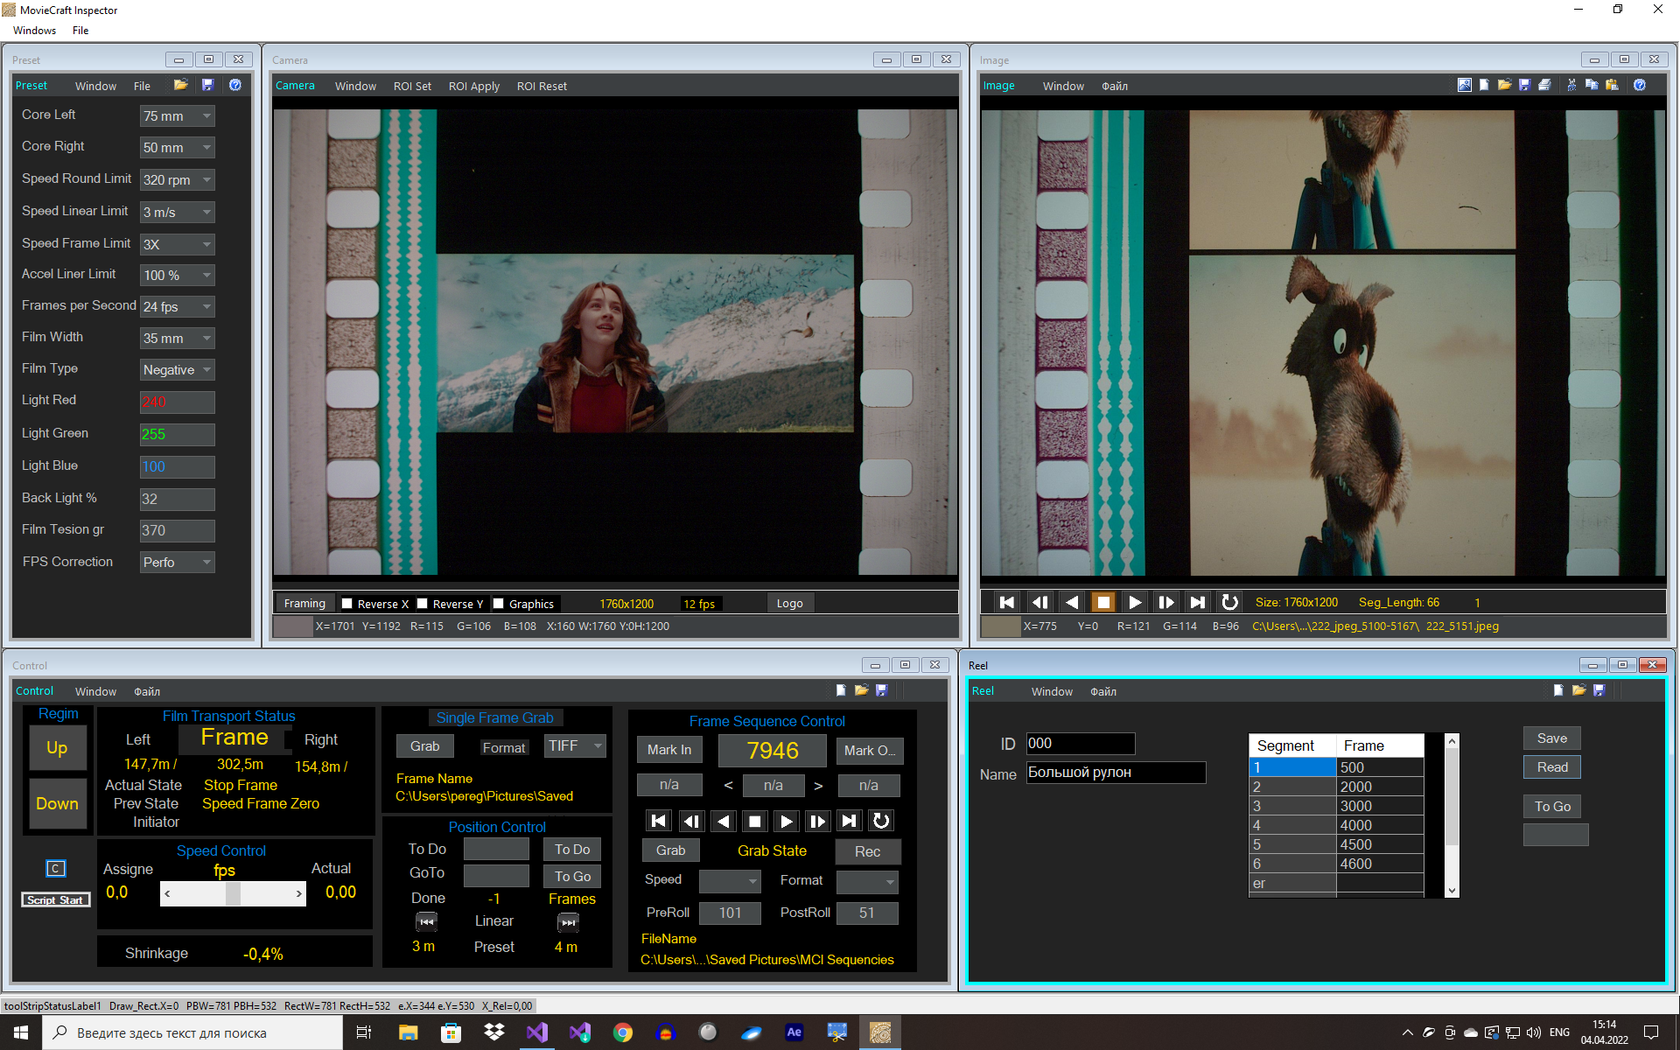Save the reel using the Reel toolbar floppy icon
Screen dimensions: 1680x1050
coord(1599,691)
